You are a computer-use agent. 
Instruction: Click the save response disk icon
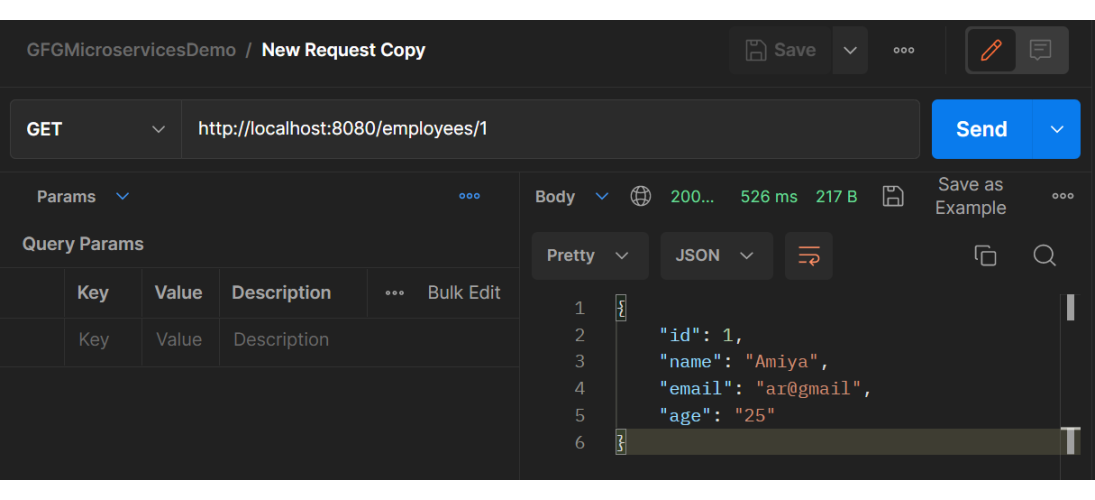click(893, 196)
